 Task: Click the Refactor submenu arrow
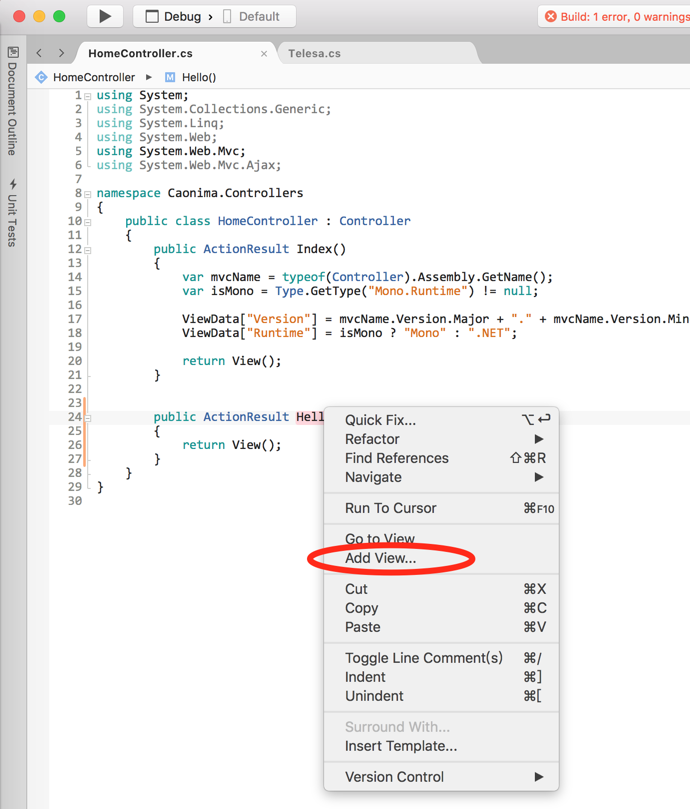click(539, 439)
